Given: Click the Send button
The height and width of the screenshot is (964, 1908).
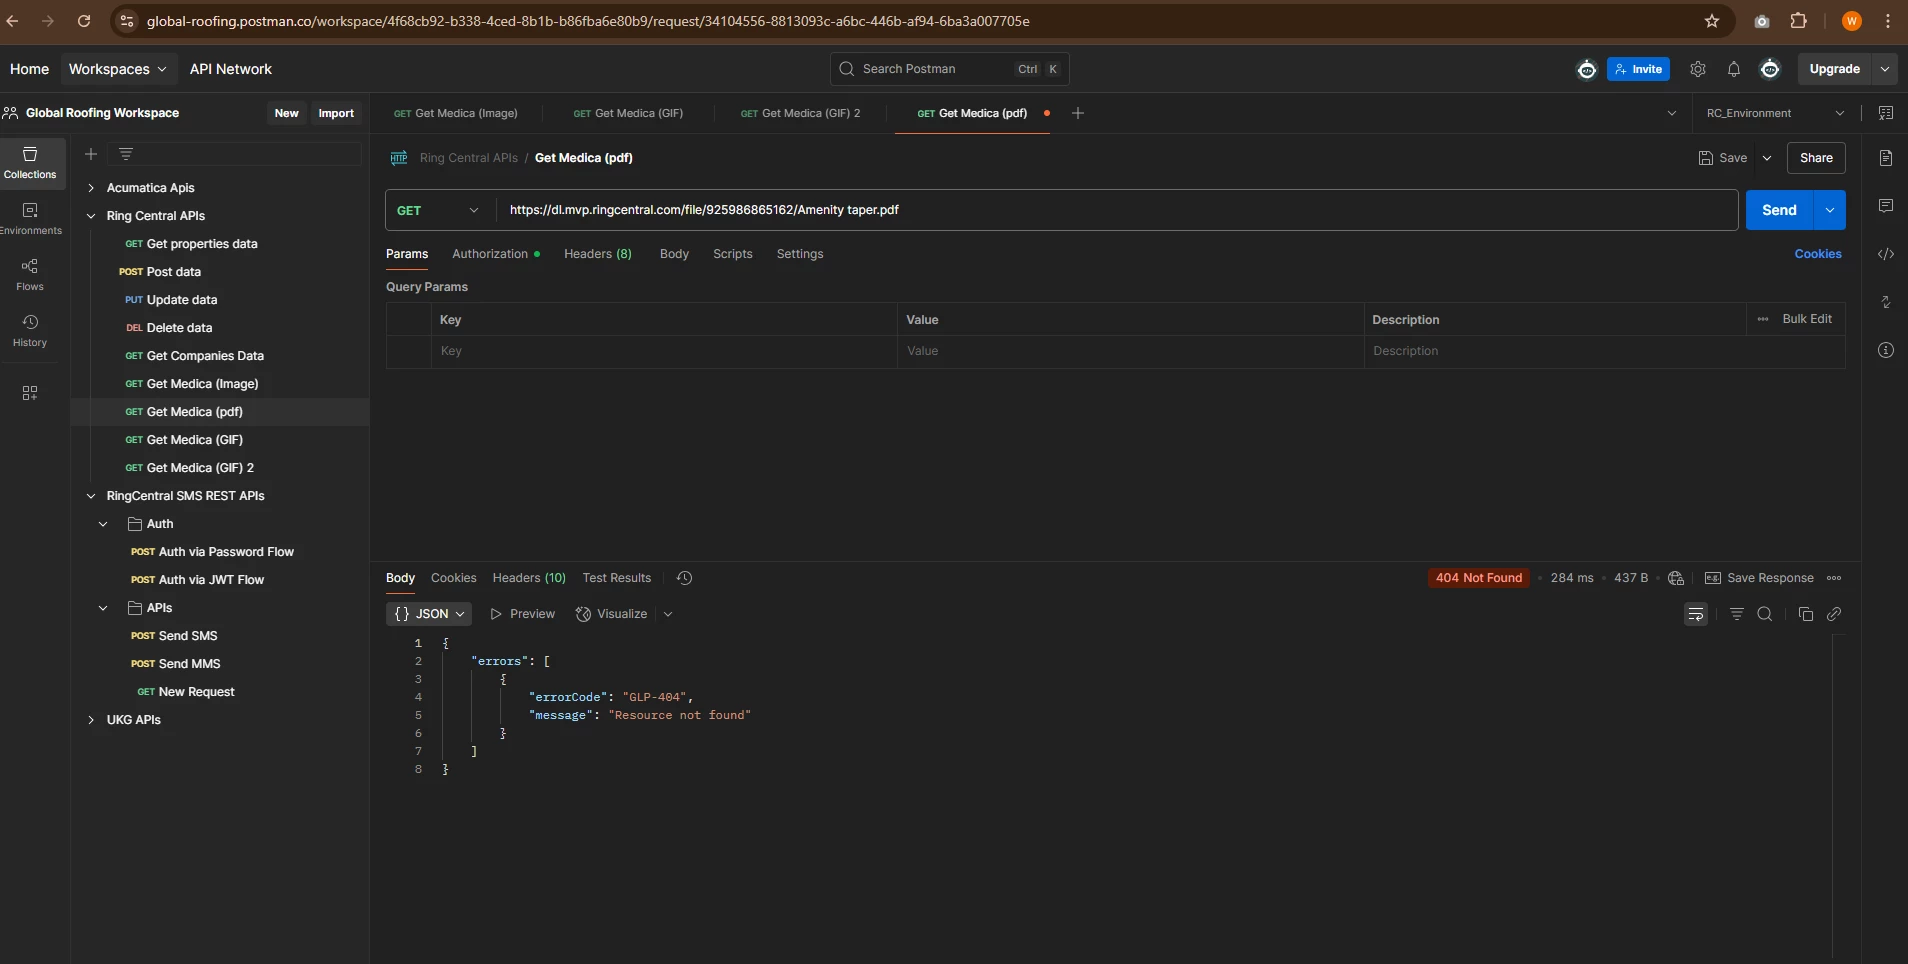Looking at the screenshot, I should tap(1779, 210).
